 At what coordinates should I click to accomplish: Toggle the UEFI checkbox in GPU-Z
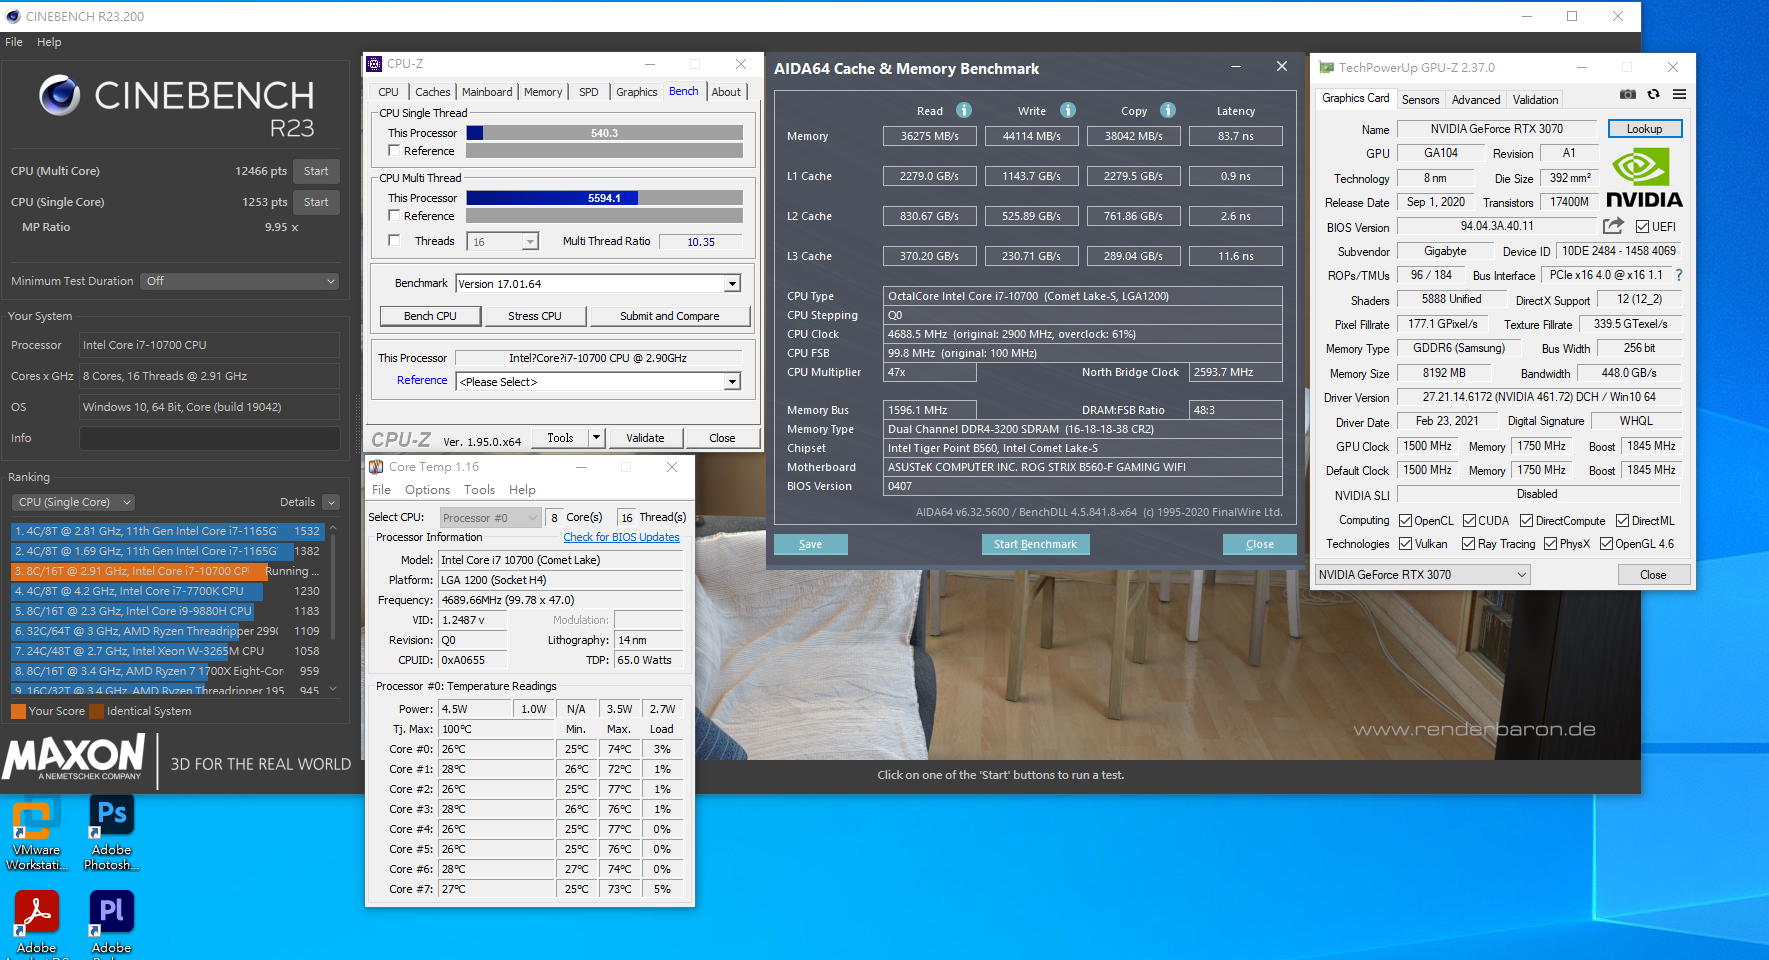pyautogui.click(x=1642, y=227)
